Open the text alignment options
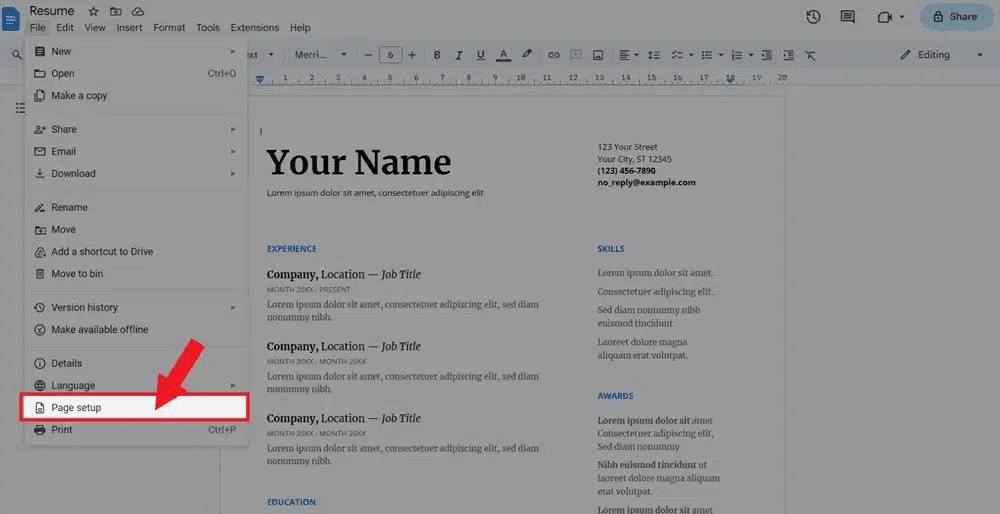The height and width of the screenshot is (514, 1000). pos(629,55)
